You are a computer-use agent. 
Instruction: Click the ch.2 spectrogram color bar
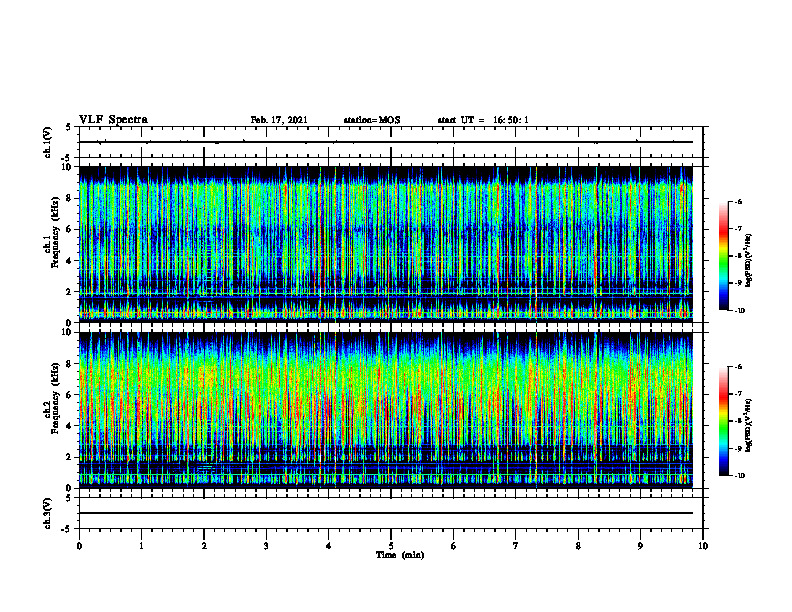tap(724, 421)
